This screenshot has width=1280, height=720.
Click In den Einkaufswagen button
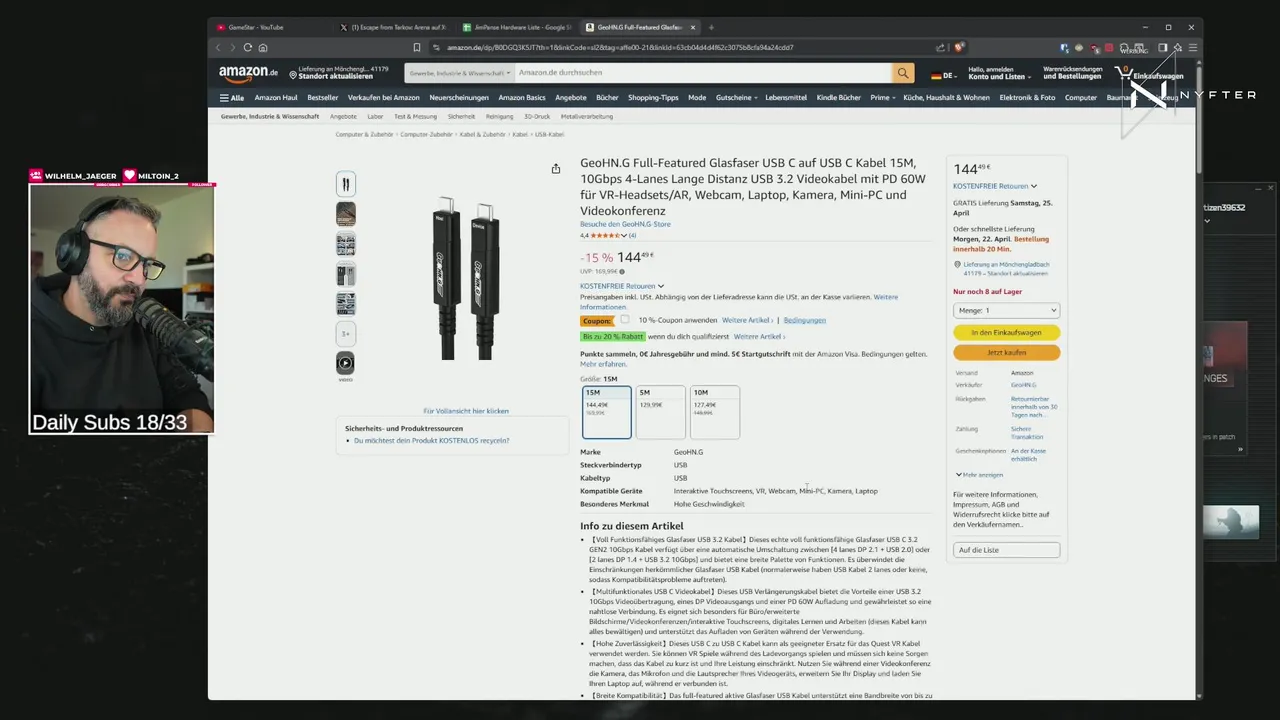[1006, 333]
